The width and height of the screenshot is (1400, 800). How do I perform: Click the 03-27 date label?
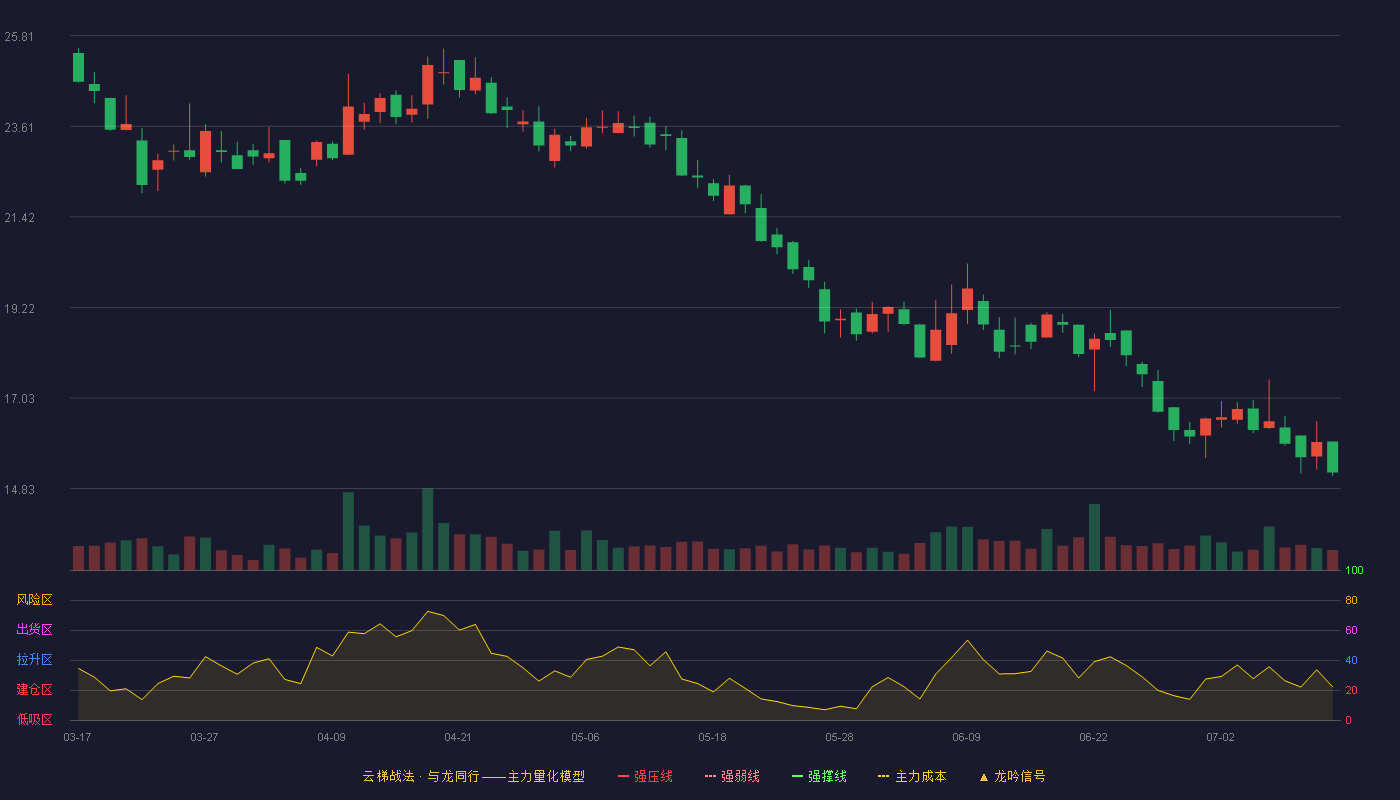point(204,737)
